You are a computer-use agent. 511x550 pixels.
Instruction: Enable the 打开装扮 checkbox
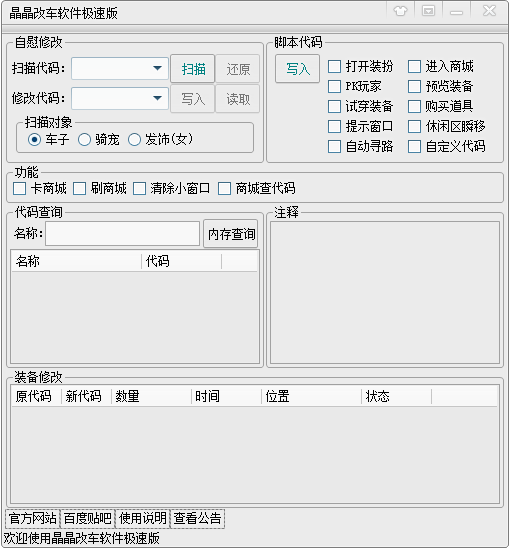click(x=334, y=66)
